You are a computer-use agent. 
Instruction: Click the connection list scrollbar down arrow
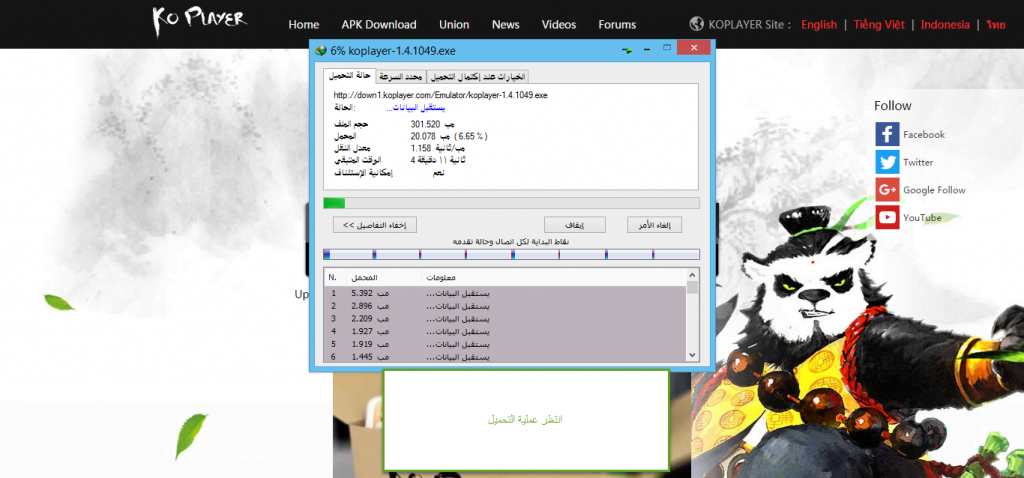point(692,354)
